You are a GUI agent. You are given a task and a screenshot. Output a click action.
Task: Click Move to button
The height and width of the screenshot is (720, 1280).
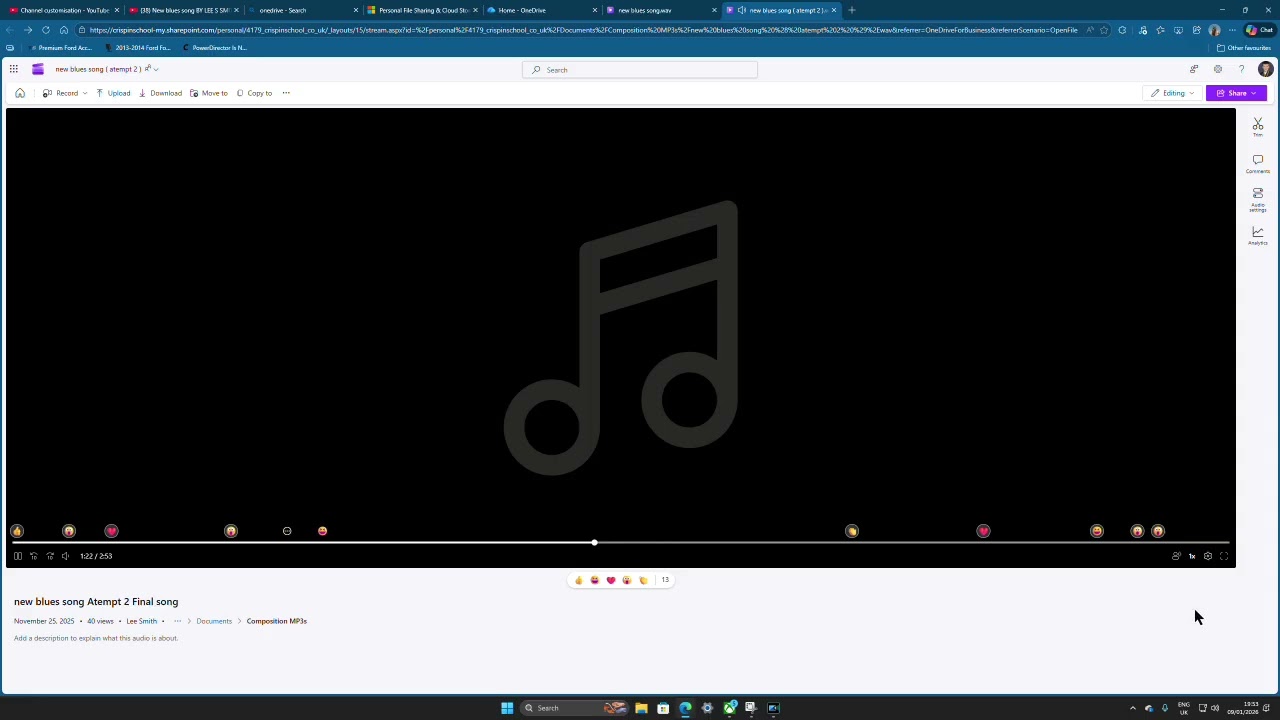[x=208, y=93]
